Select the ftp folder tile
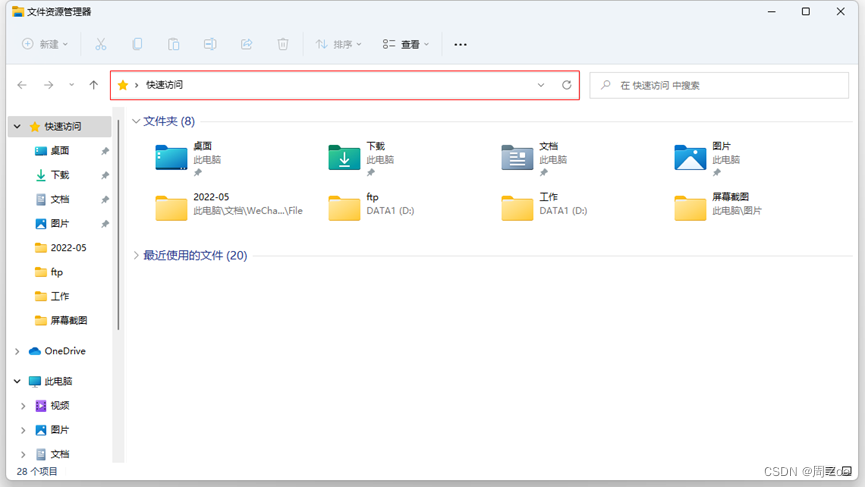Screen dimensions: 865x487 [371, 207]
